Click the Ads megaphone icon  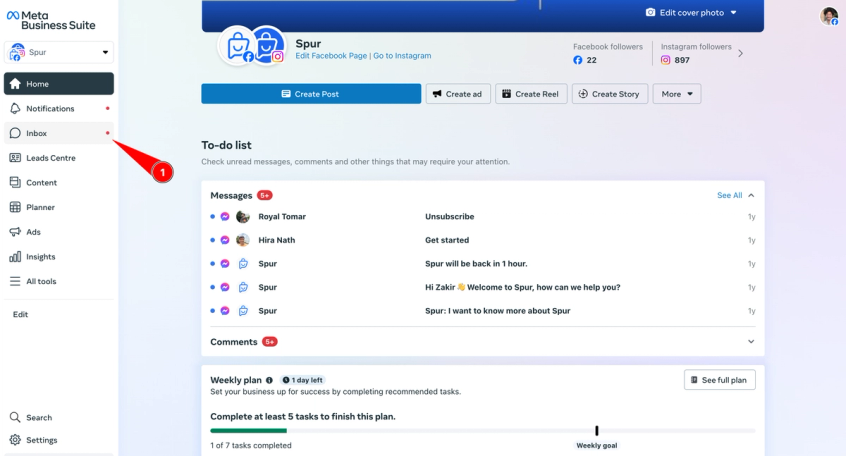15,232
